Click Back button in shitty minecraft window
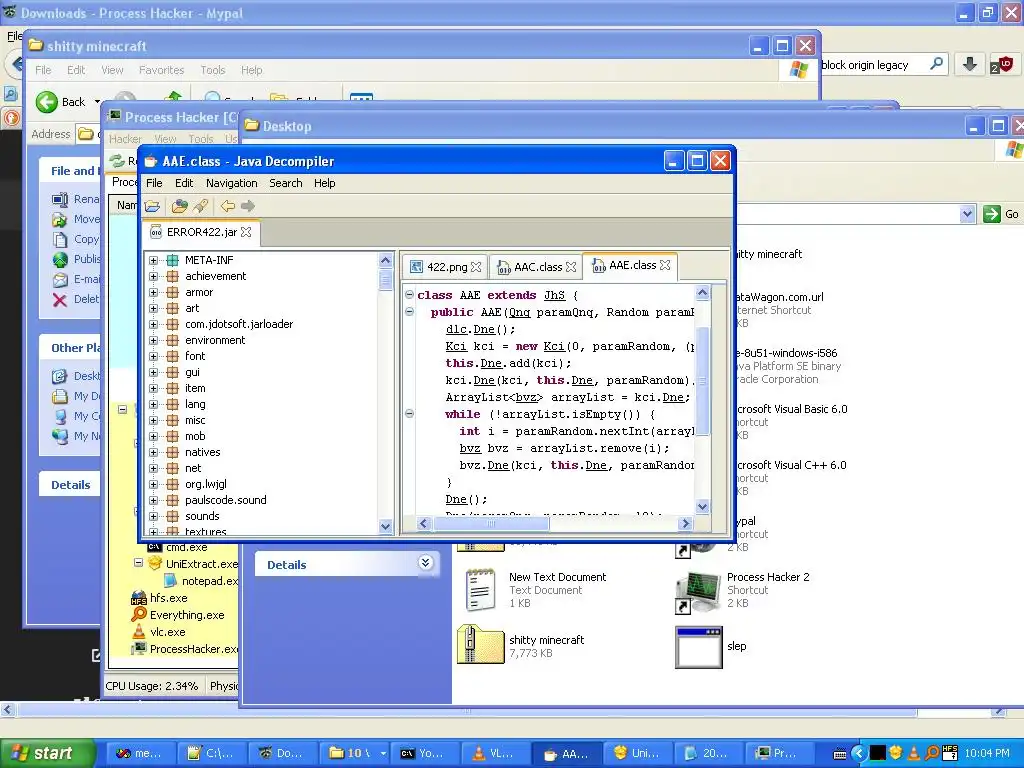This screenshot has width=1024, height=768. tap(61, 102)
